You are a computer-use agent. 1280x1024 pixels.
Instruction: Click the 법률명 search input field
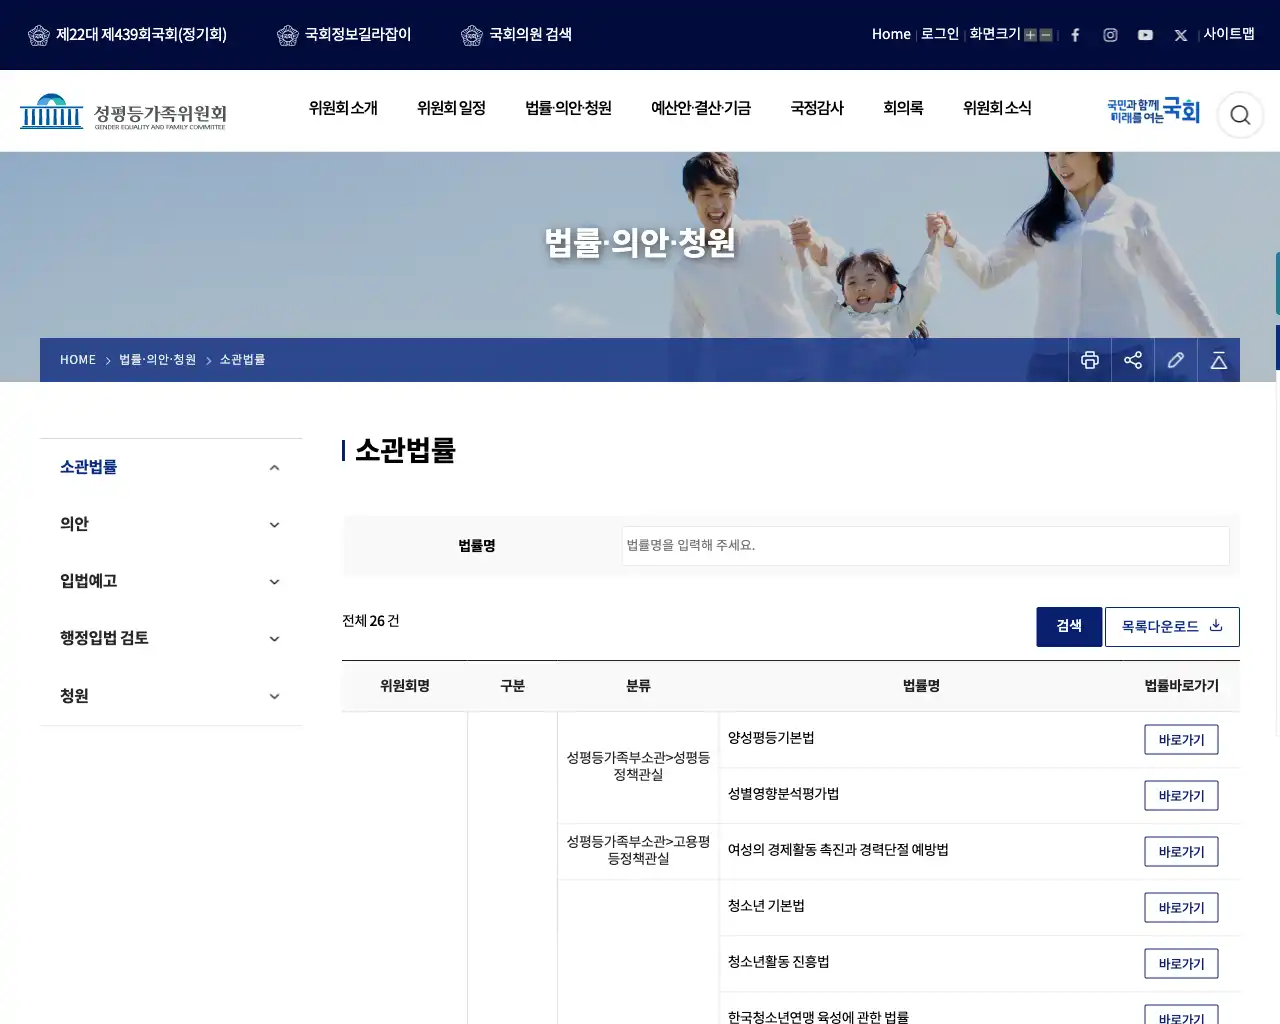pyautogui.click(x=925, y=546)
